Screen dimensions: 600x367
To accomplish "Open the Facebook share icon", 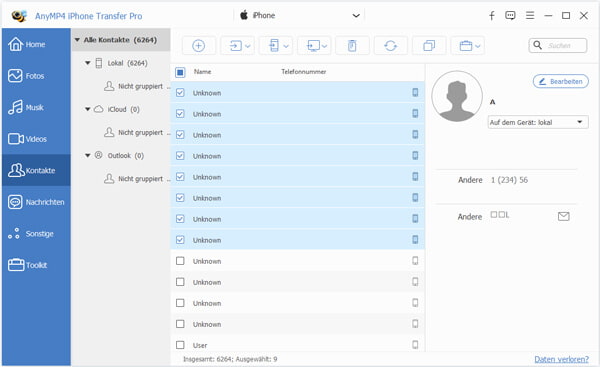I will (x=492, y=16).
